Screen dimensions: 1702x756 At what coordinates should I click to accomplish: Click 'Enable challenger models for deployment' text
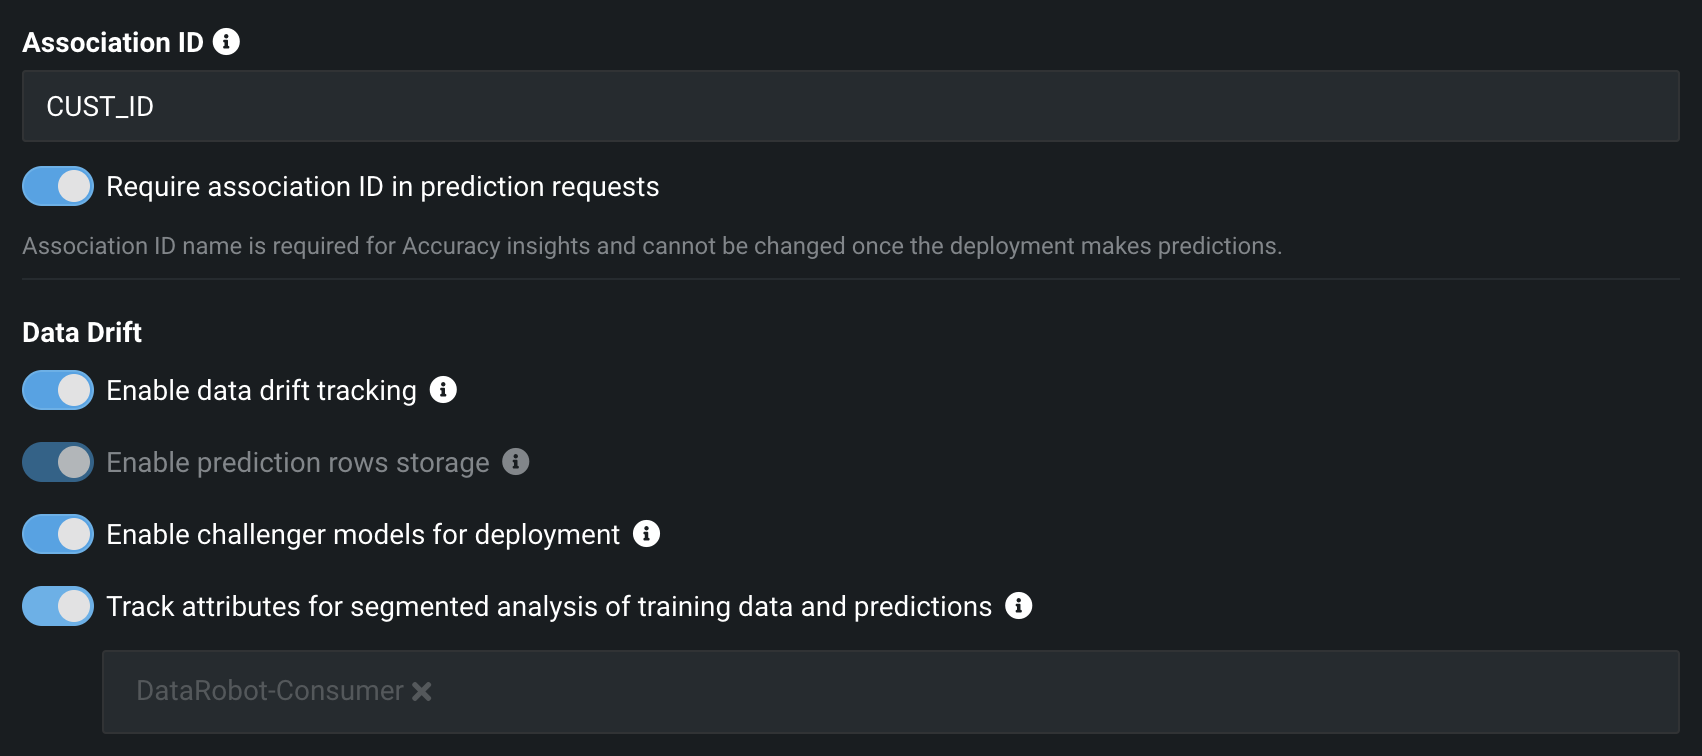363,535
